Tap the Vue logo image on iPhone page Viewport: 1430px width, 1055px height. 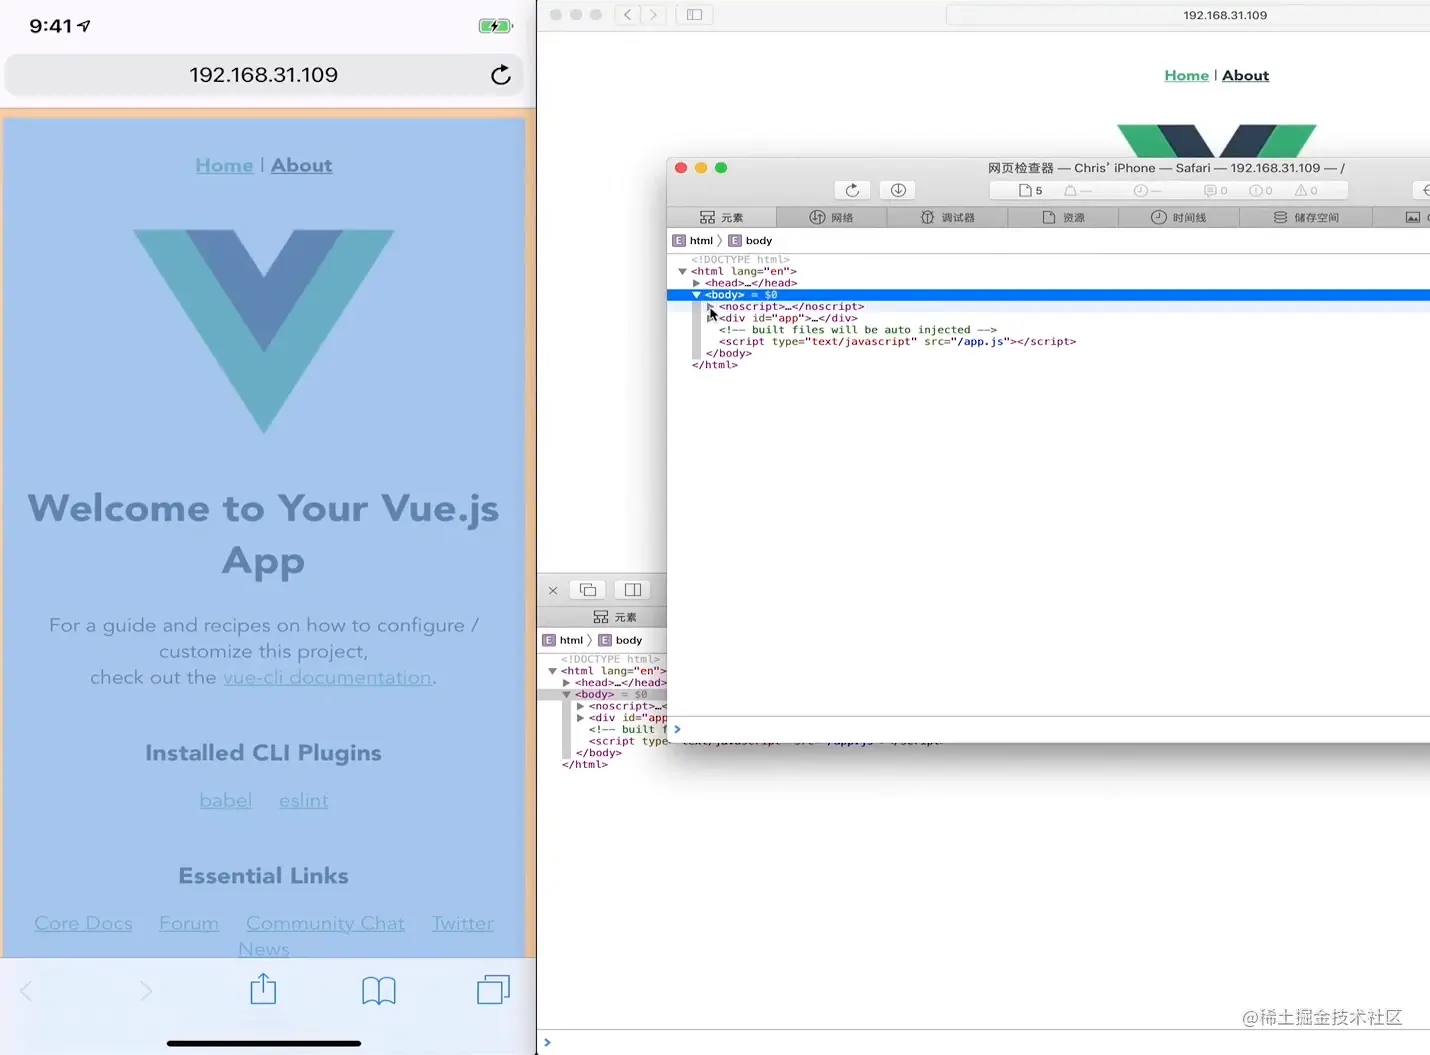(264, 331)
